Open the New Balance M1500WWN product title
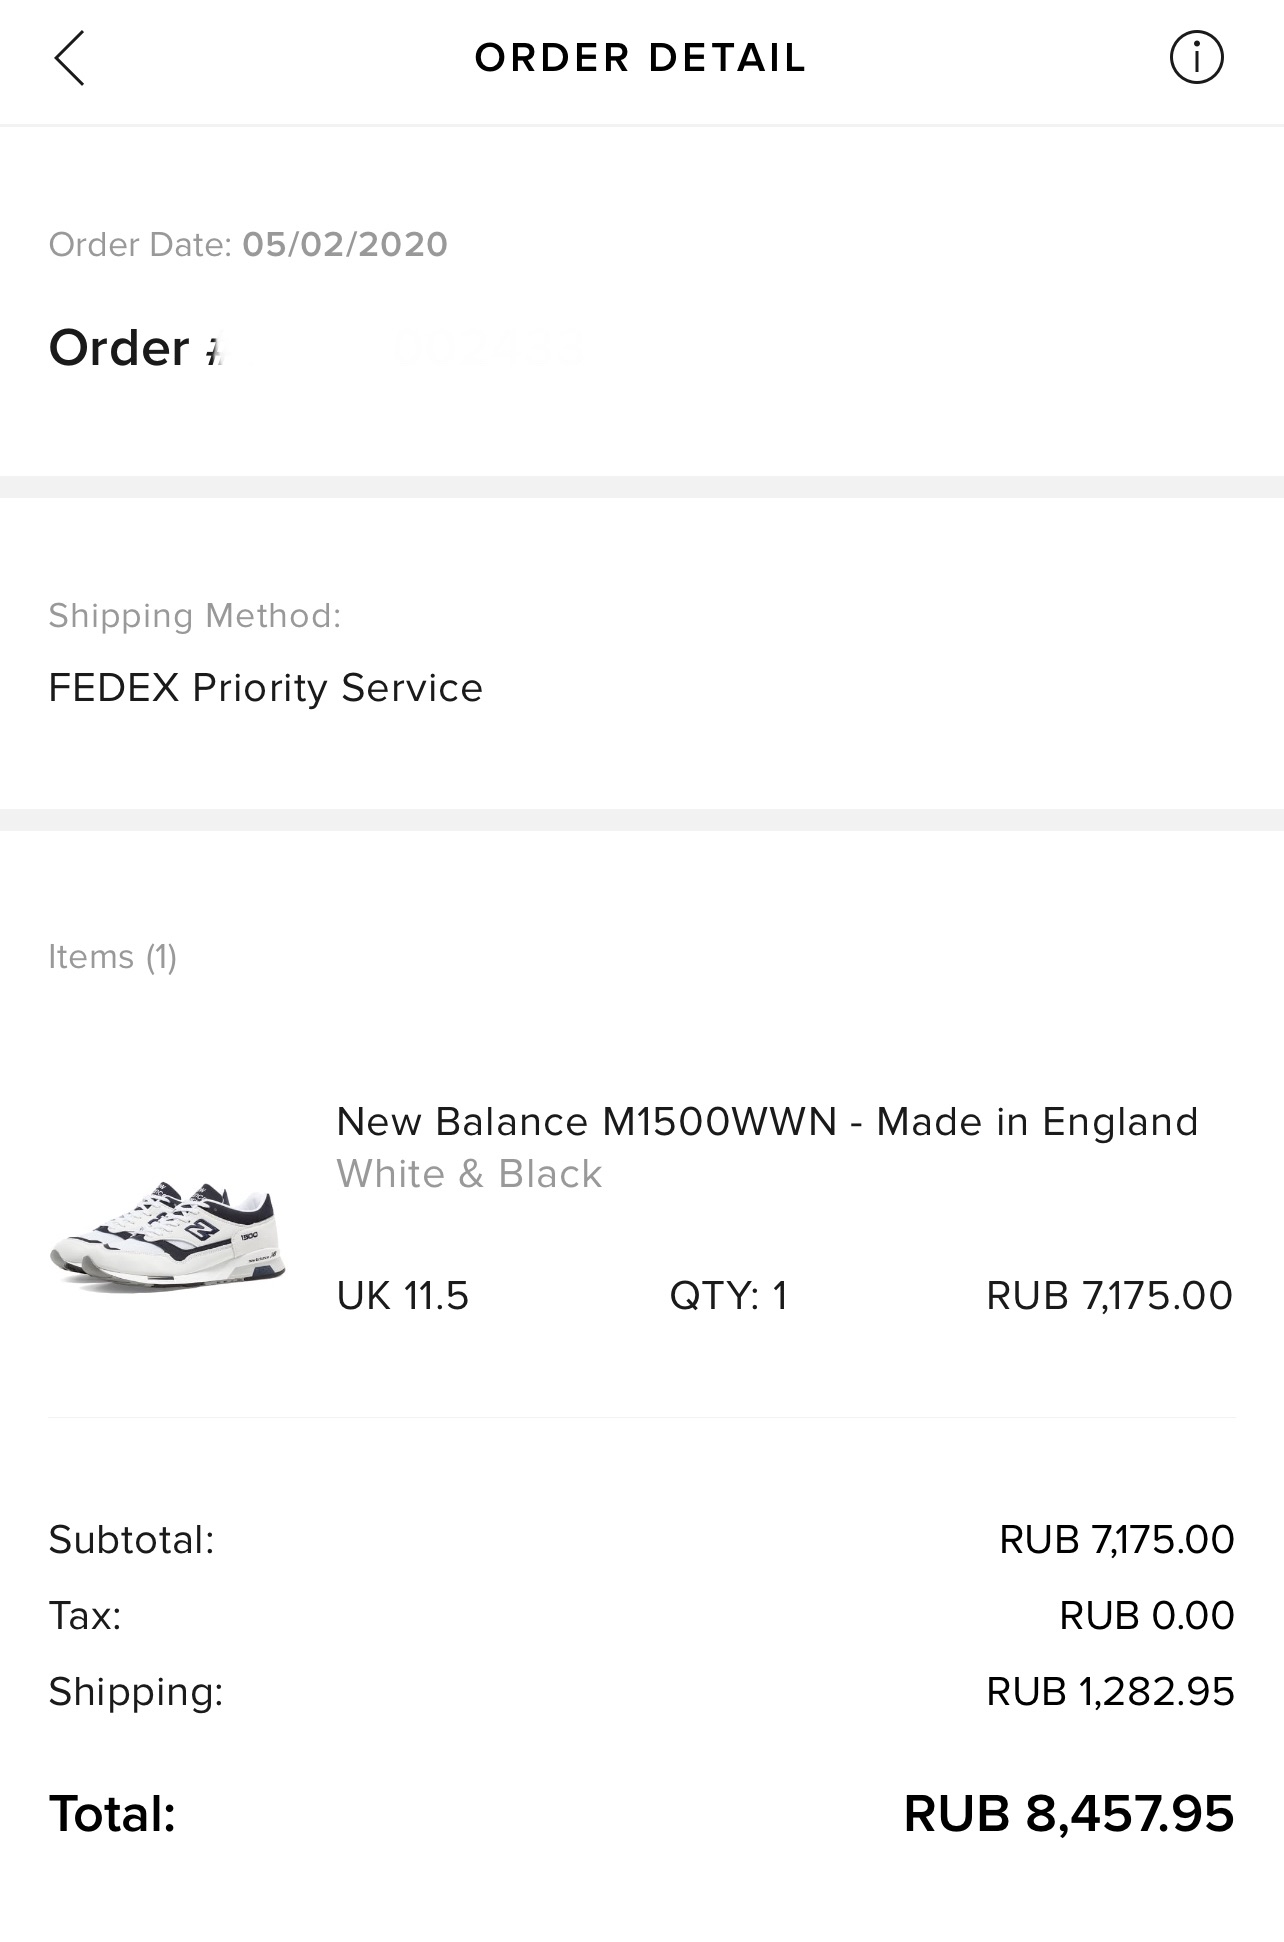Viewport: 1284px width, 1942px height. click(x=766, y=1122)
